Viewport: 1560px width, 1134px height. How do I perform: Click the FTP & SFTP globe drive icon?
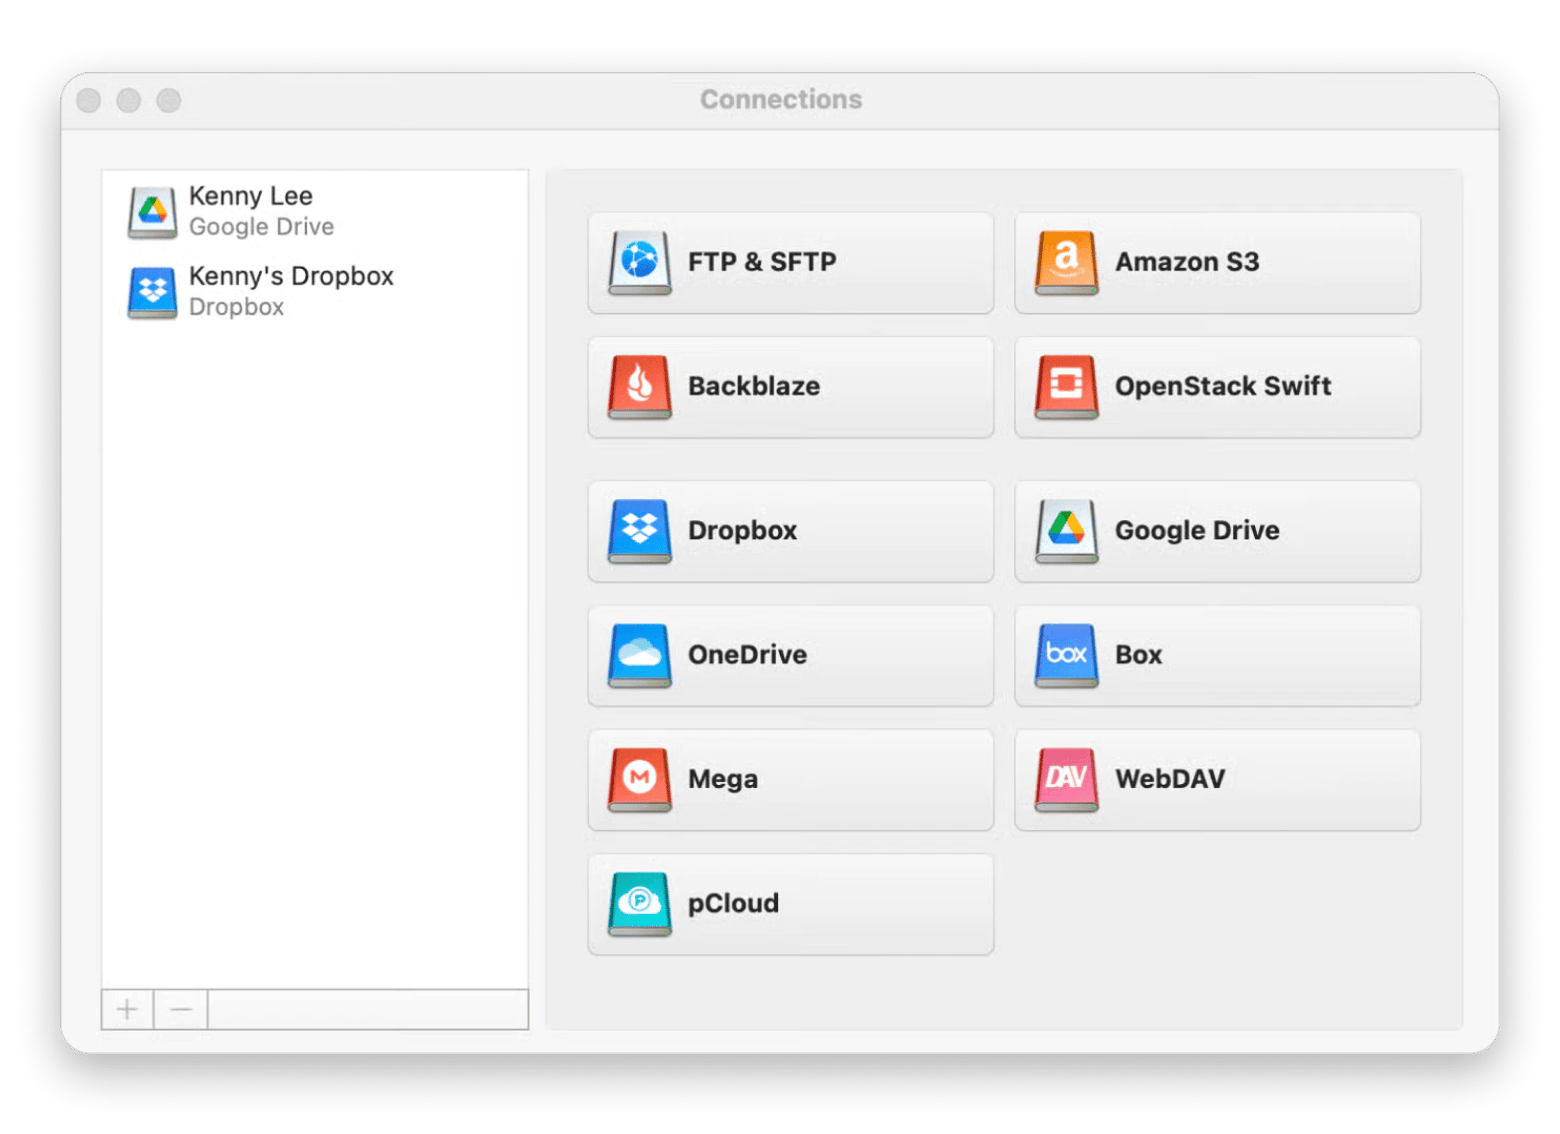(x=639, y=263)
